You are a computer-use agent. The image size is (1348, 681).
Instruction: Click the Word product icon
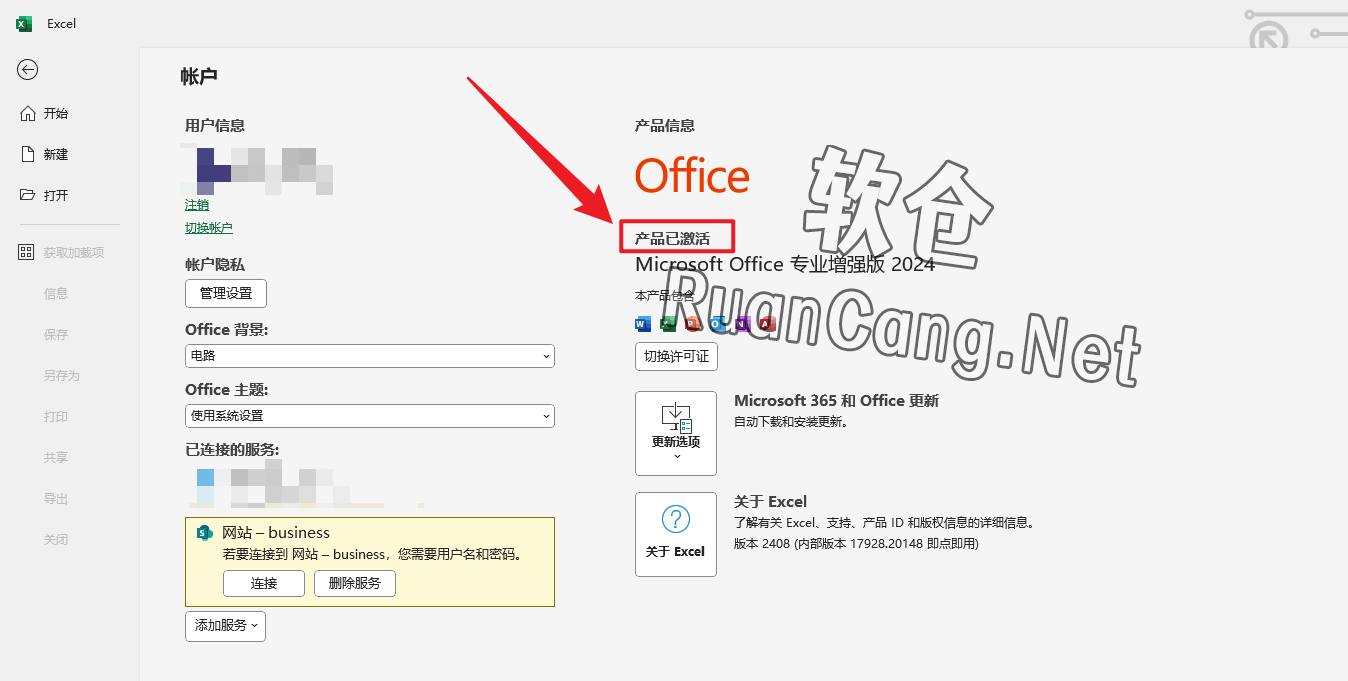point(643,323)
